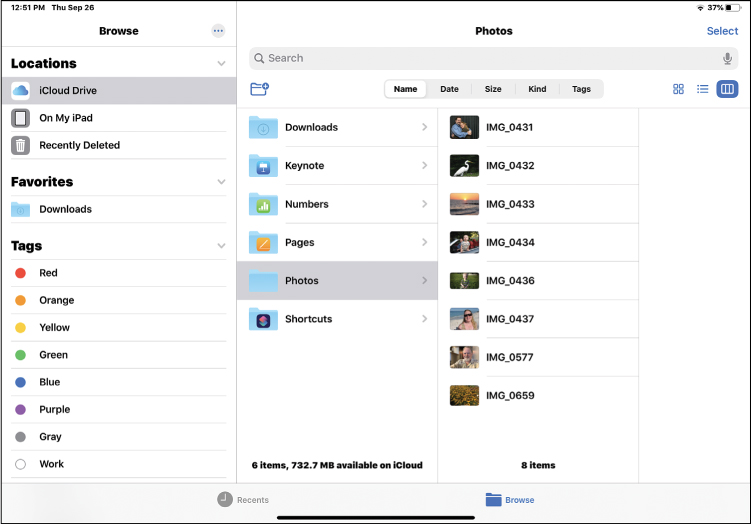Switch to list view
The height and width of the screenshot is (524, 751).
703,89
